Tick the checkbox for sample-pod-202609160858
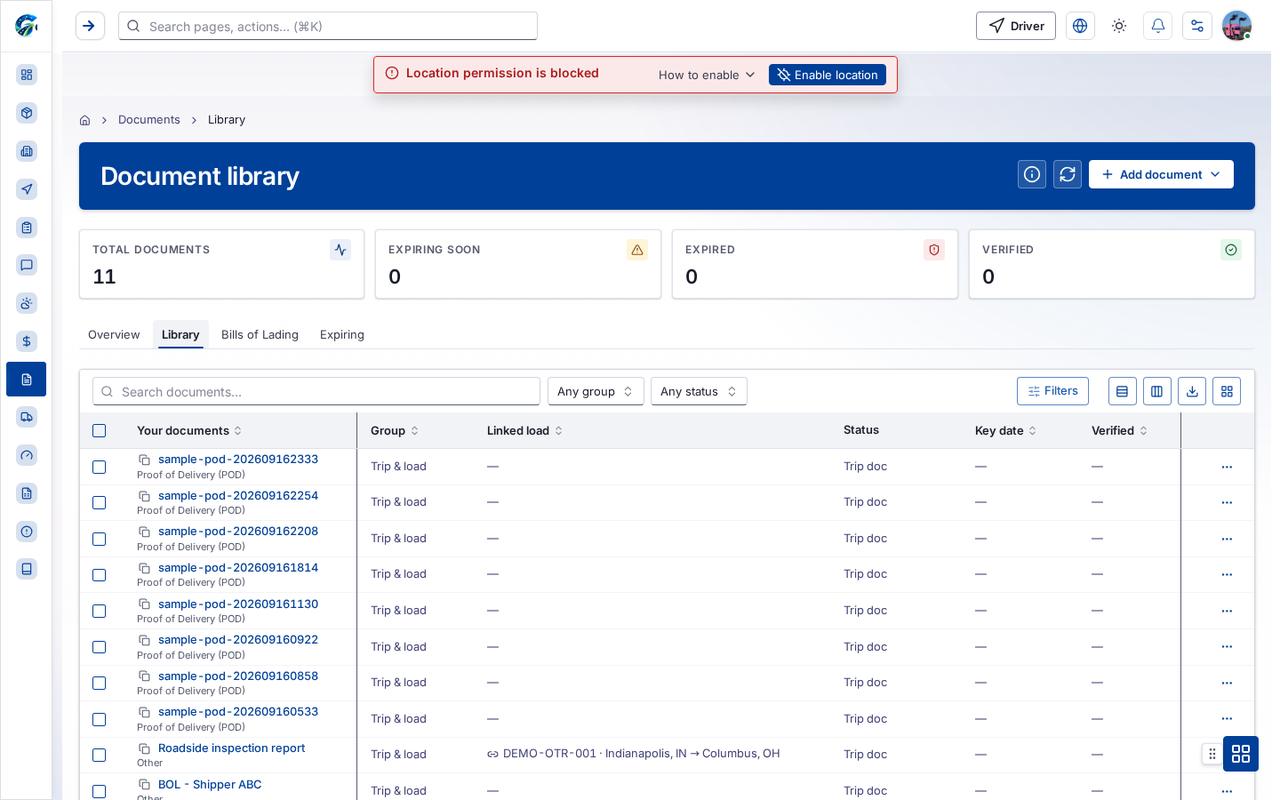The height and width of the screenshot is (800, 1280). click(99, 683)
